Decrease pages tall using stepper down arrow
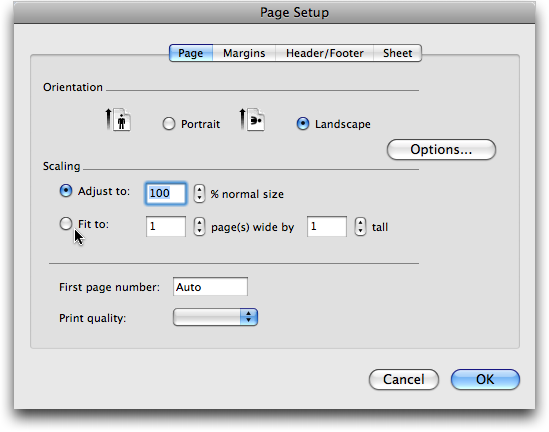This screenshot has height=432, width=549. point(360,231)
